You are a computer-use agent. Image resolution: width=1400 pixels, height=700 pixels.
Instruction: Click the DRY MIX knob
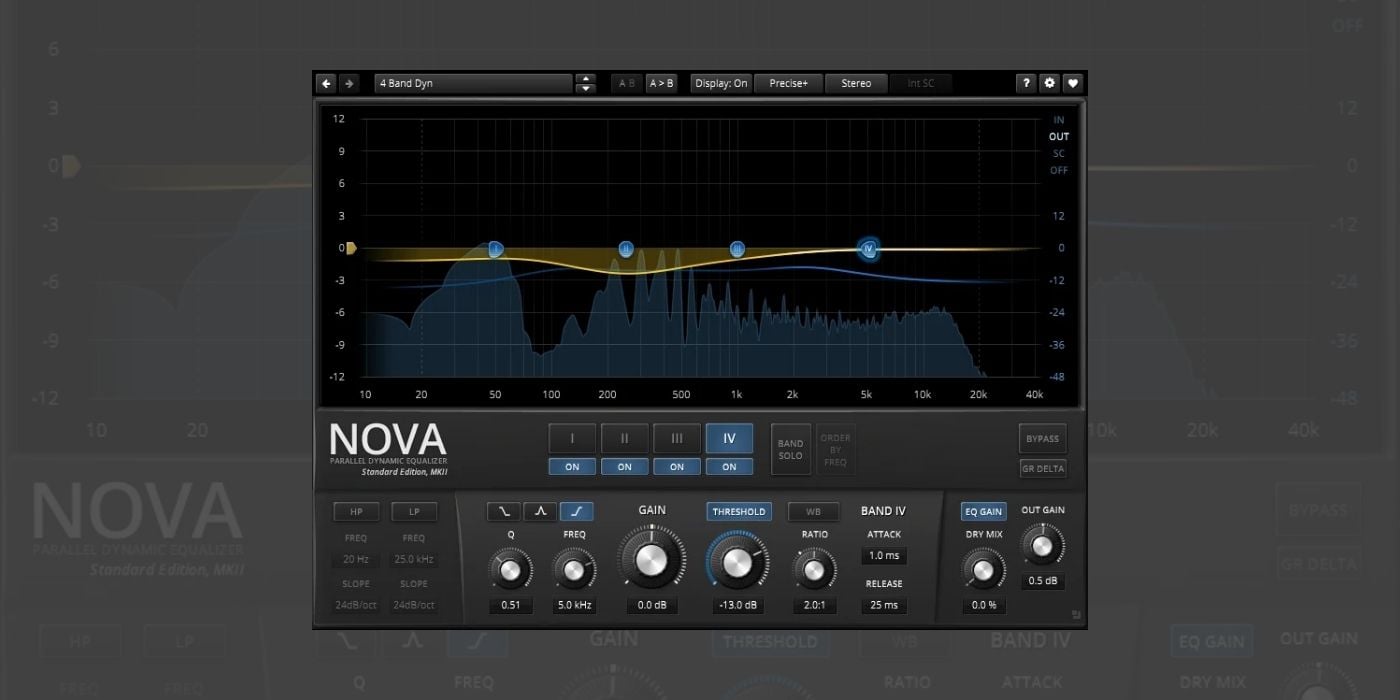click(983, 571)
